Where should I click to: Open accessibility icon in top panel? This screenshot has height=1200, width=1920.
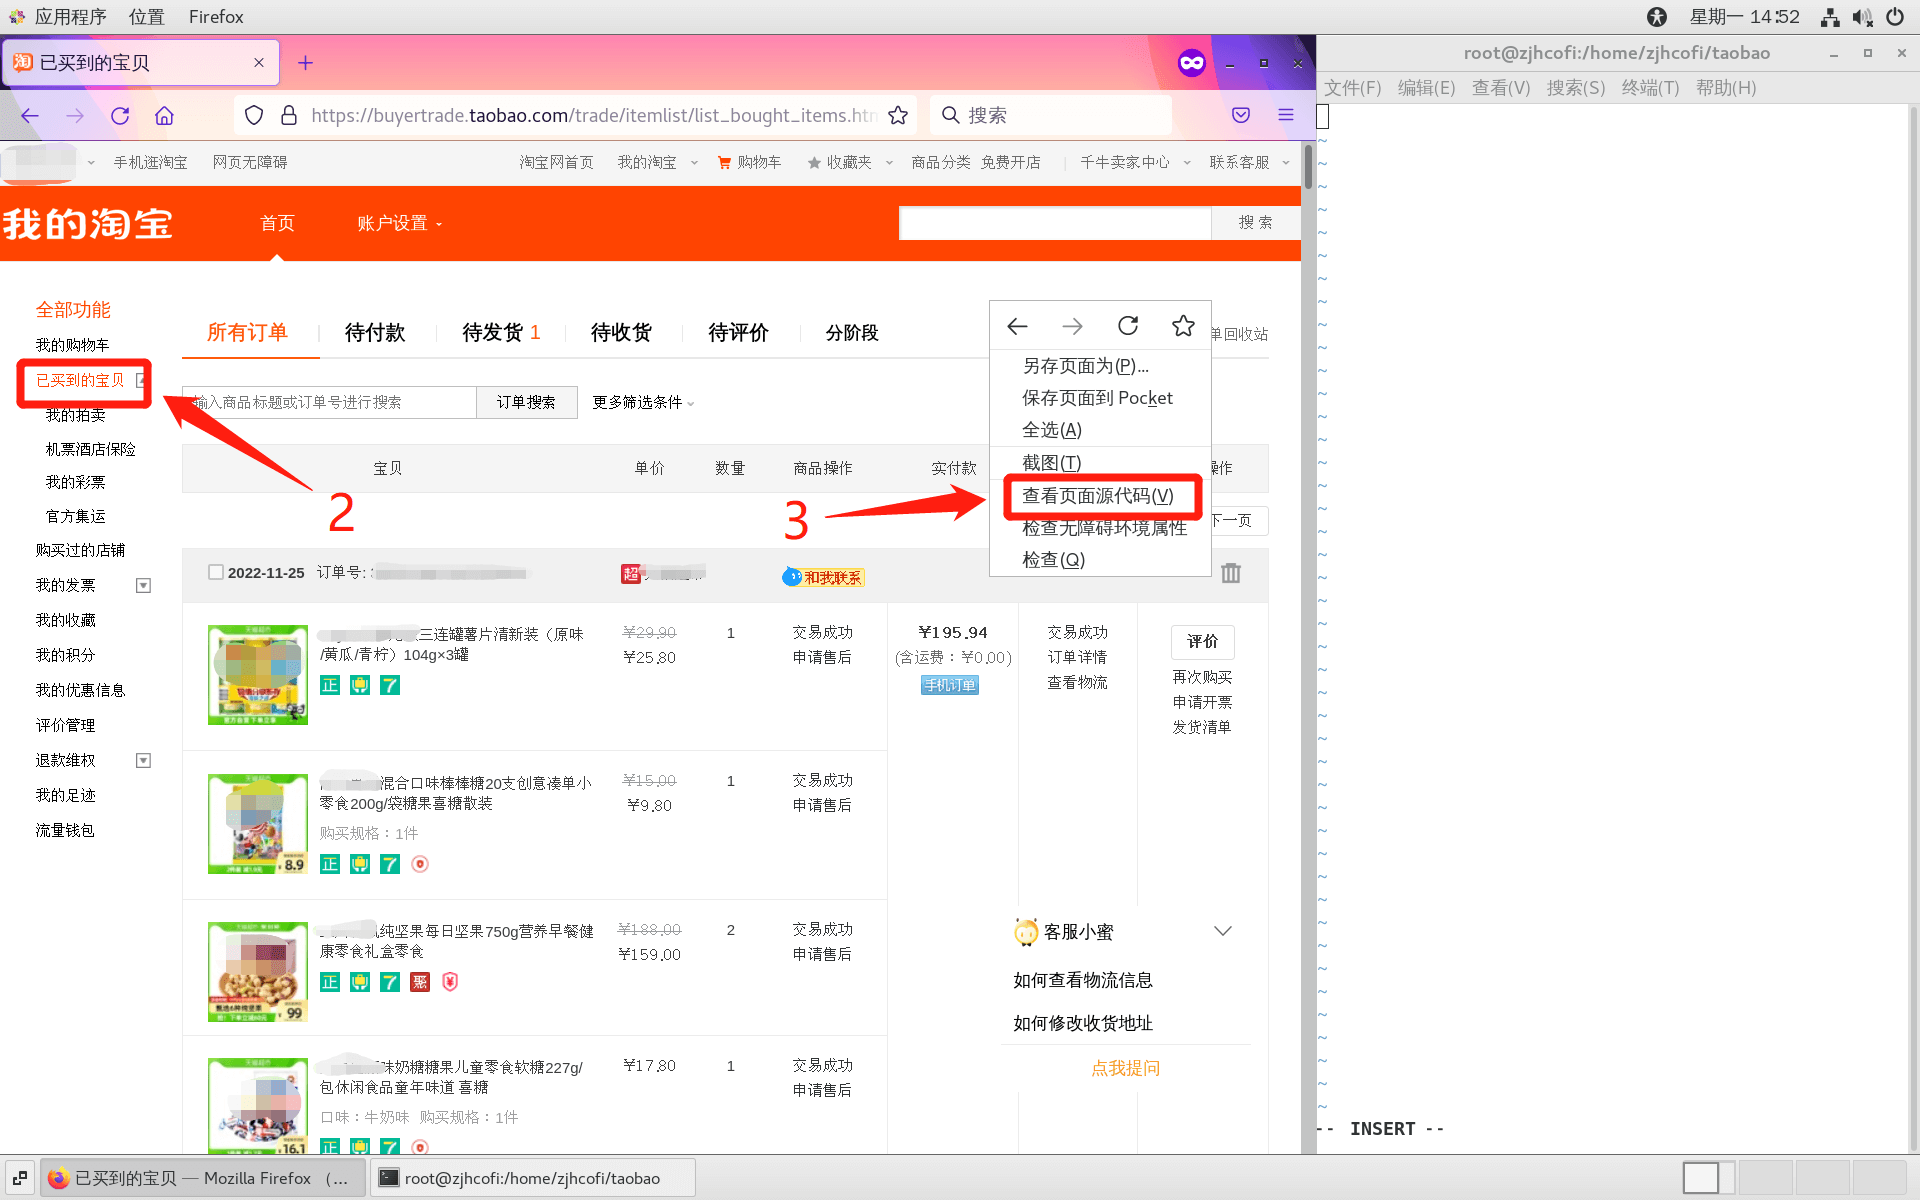point(1657,17)
